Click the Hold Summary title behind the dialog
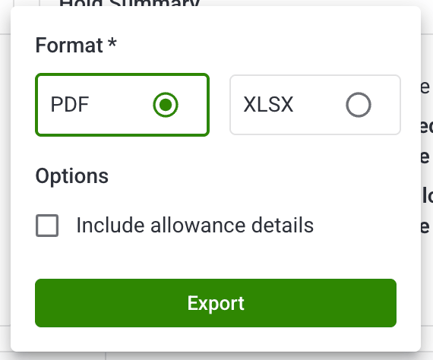433x360 pixels. [129, 3]
